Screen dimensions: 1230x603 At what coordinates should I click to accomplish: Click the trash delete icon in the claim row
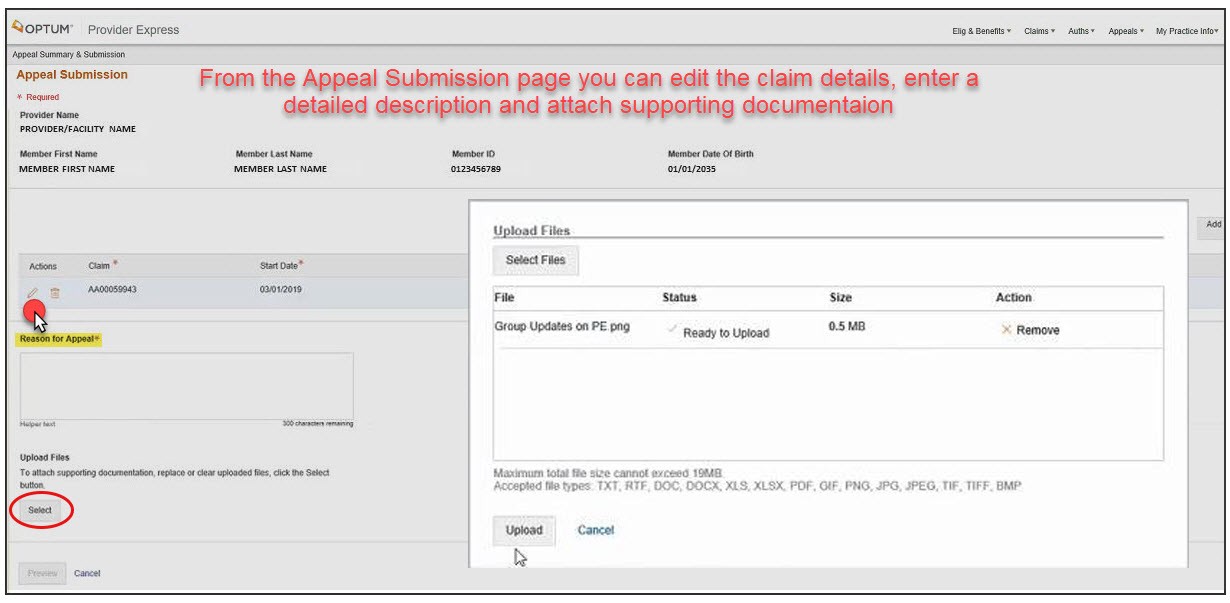pyautogui.click(x=55, y=293)
